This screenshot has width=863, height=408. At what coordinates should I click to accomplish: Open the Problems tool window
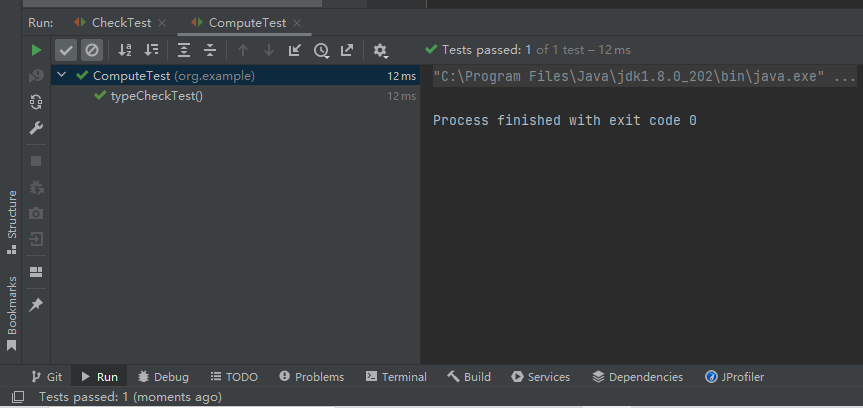[x=311, y=377]
